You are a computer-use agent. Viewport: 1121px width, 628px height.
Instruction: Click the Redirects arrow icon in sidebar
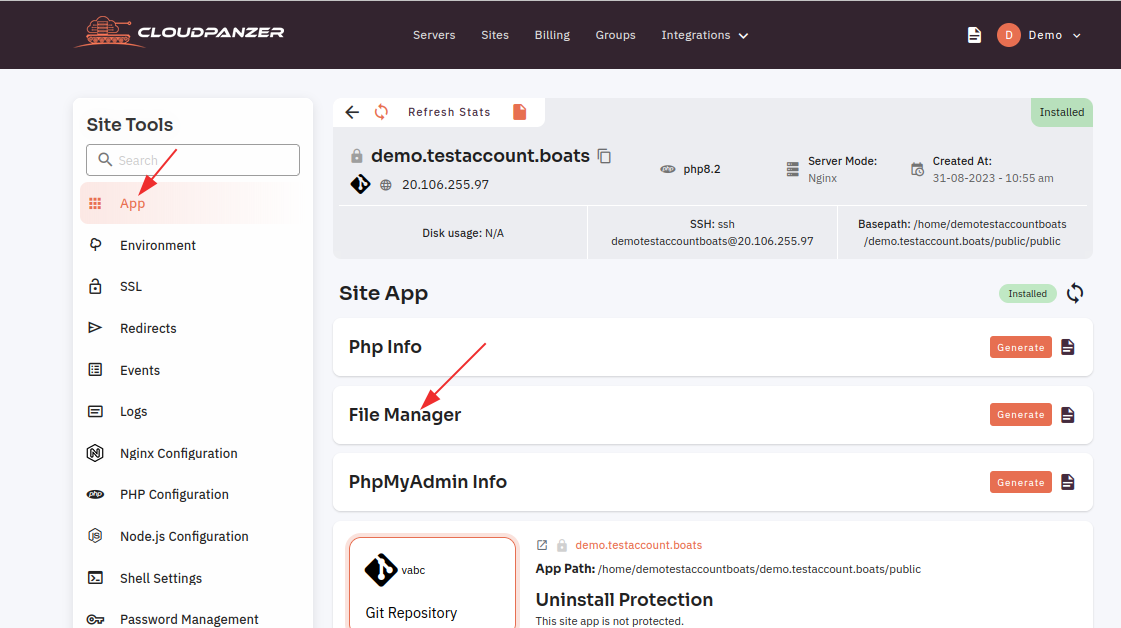click(x=95, y=328)
